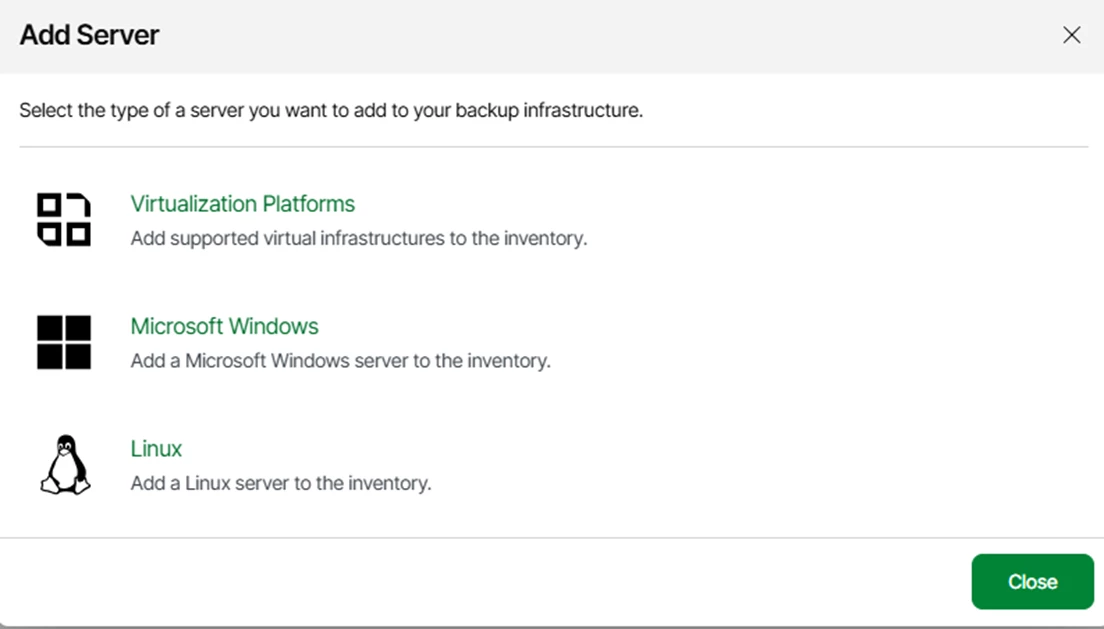Open the Virtualization Platforms link
Viewport: 1104px width, 629px height.
(242, 204)
